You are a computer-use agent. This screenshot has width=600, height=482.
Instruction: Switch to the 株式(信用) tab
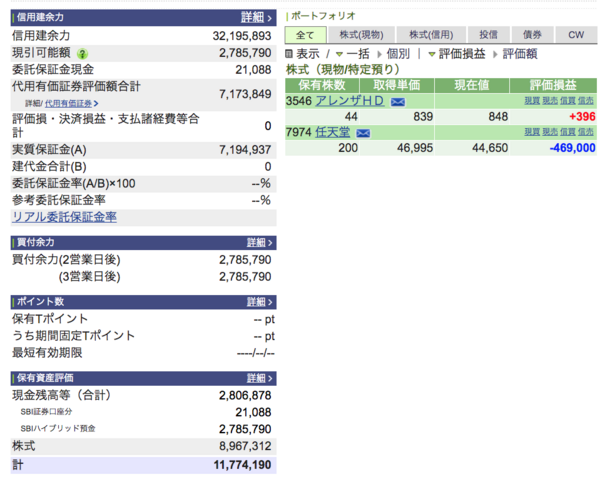point(431,35)
